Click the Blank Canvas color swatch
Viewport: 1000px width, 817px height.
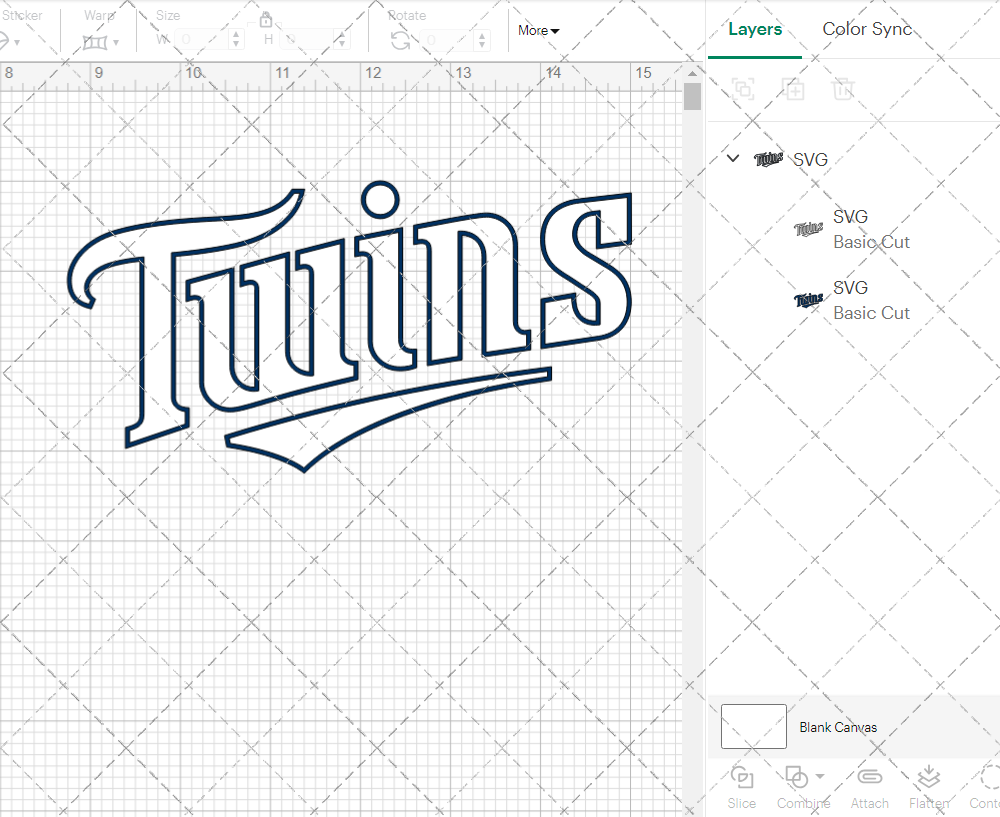pos(753,727)
